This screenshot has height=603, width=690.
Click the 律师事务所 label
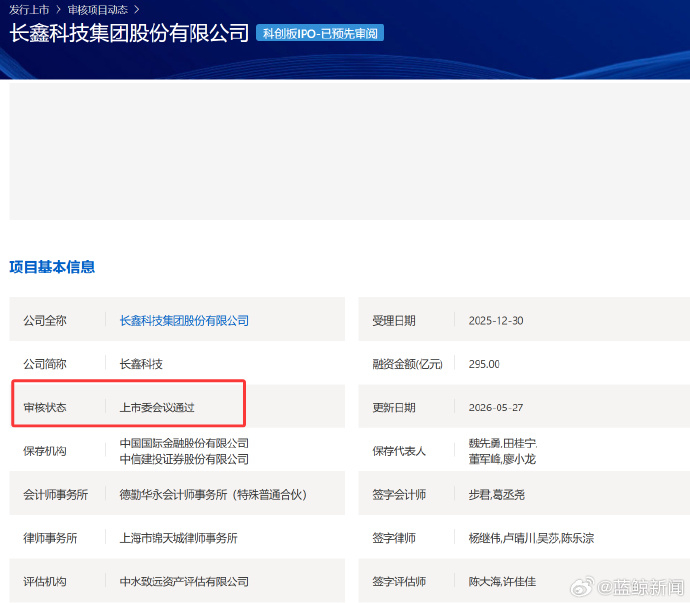50,538
